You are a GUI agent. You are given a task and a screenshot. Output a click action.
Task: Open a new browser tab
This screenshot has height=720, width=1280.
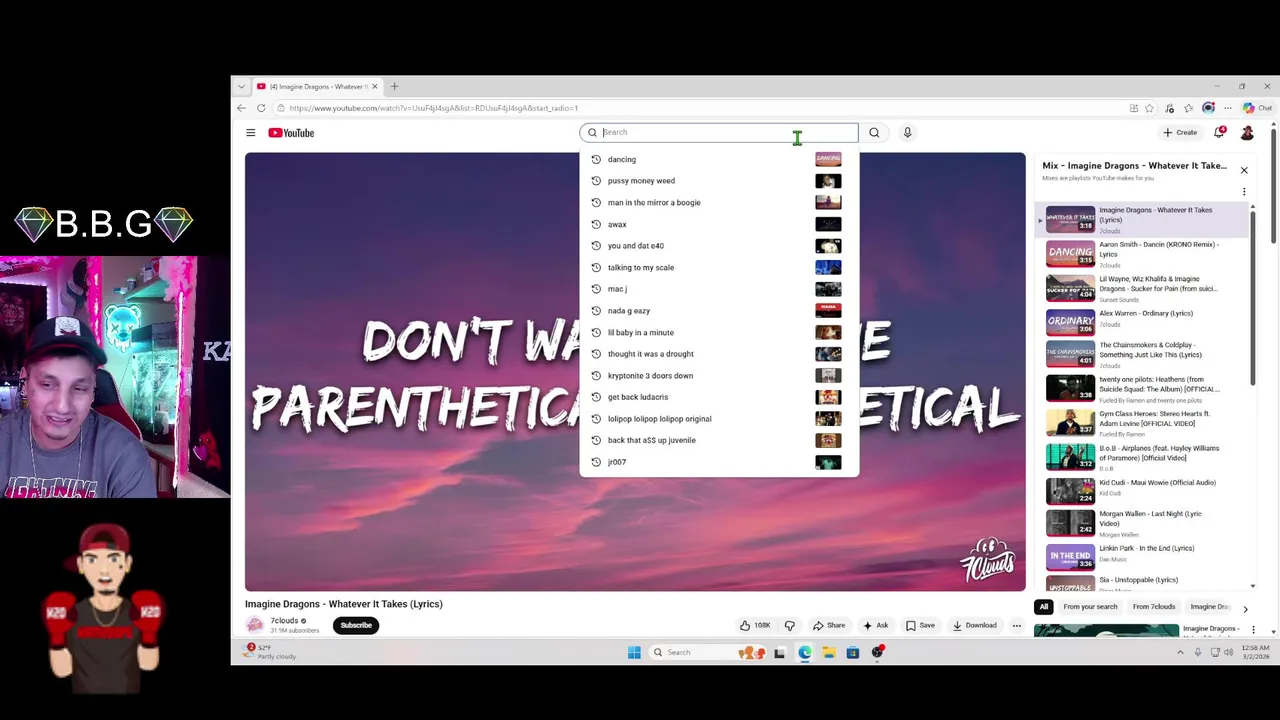394,87
